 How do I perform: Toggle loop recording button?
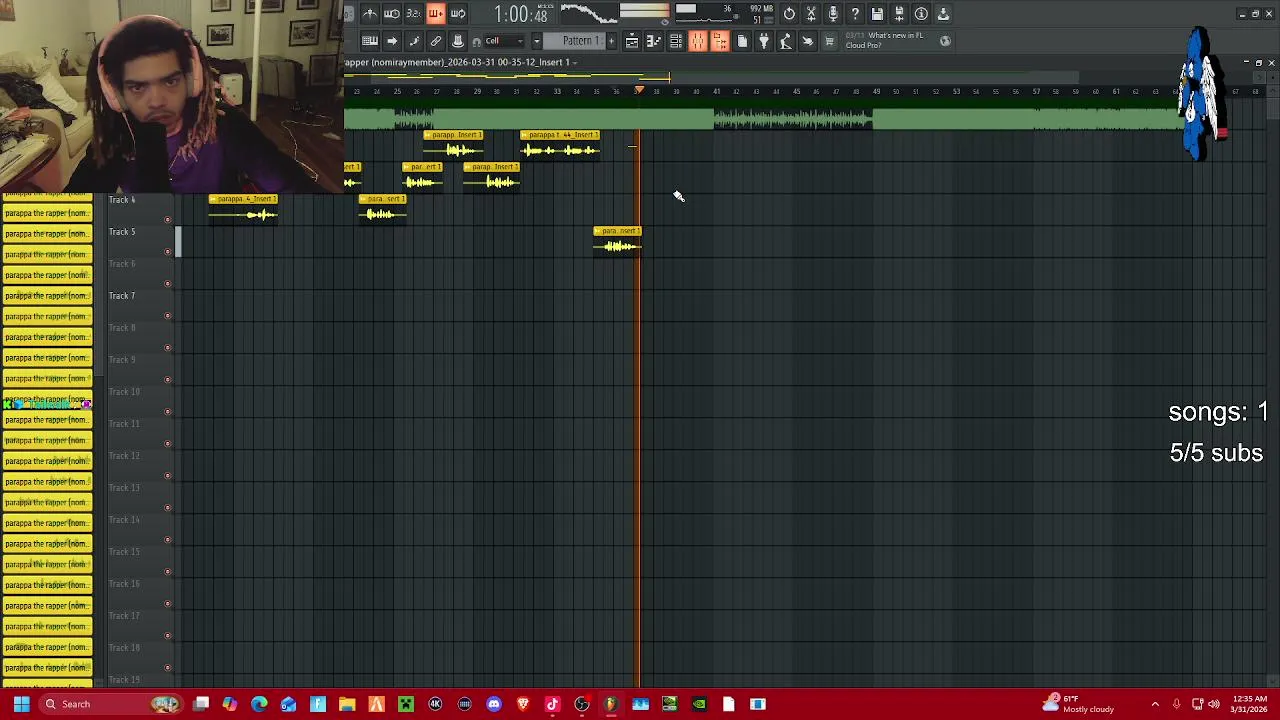(x=458, y=14)
